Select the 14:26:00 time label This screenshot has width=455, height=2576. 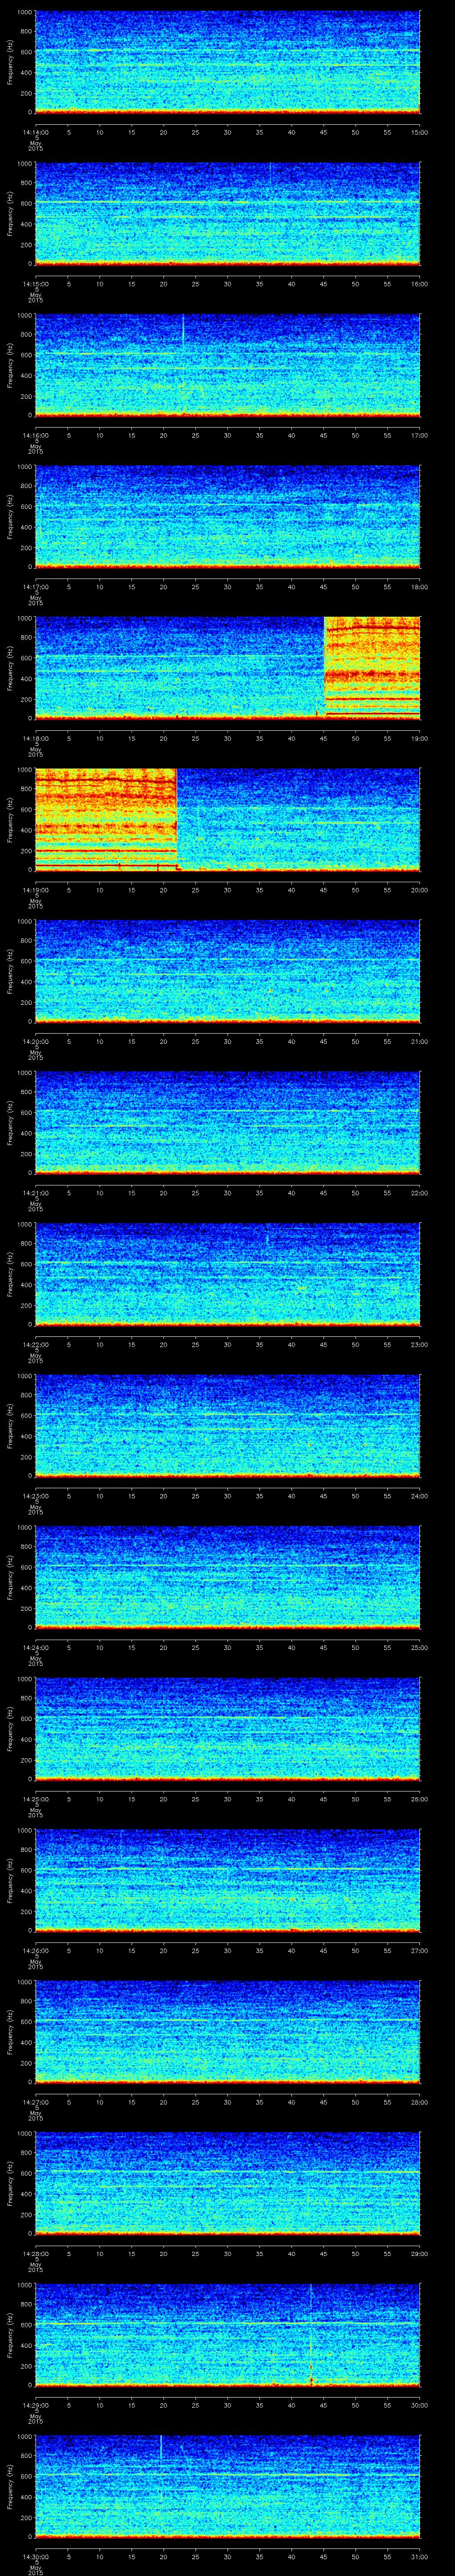35,1950
